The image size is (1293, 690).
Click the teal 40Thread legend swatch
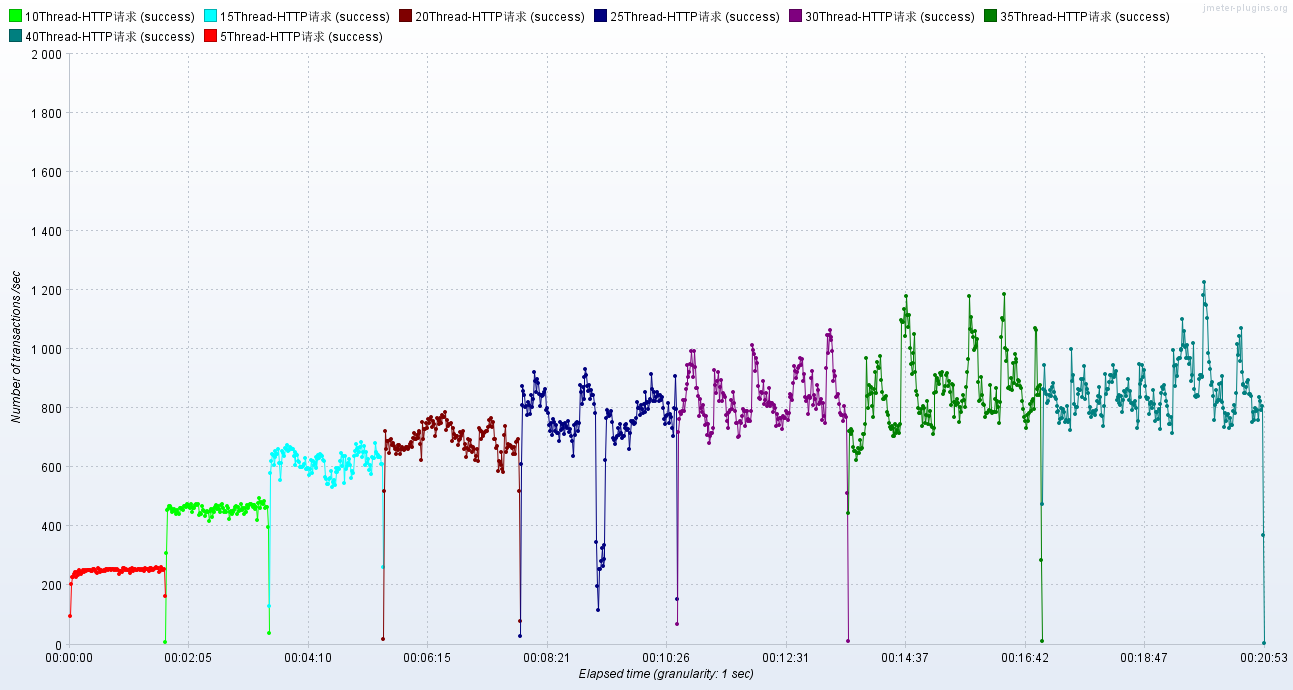[x=15, y=36]
